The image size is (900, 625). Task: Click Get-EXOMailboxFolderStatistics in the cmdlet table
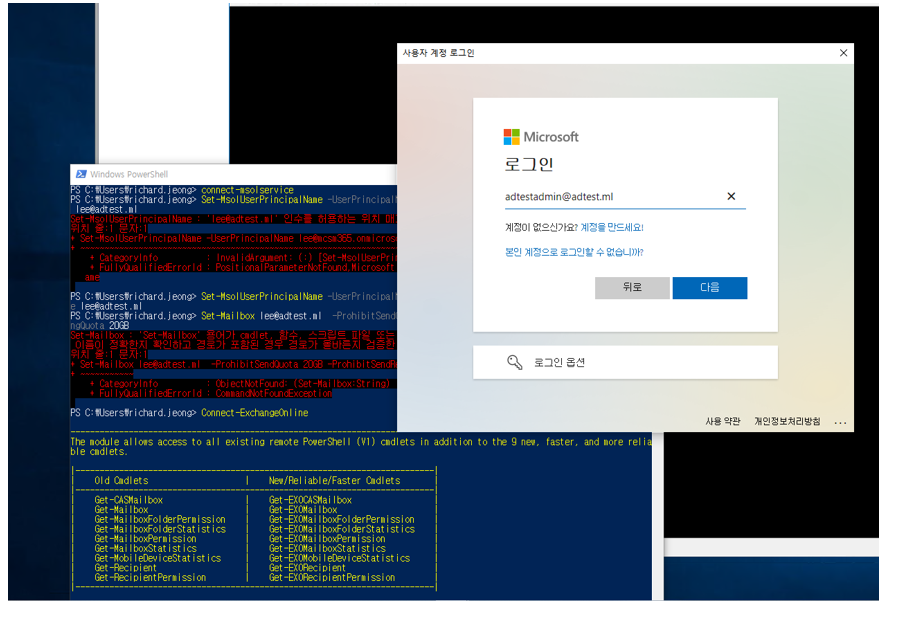tap(342, 529)
